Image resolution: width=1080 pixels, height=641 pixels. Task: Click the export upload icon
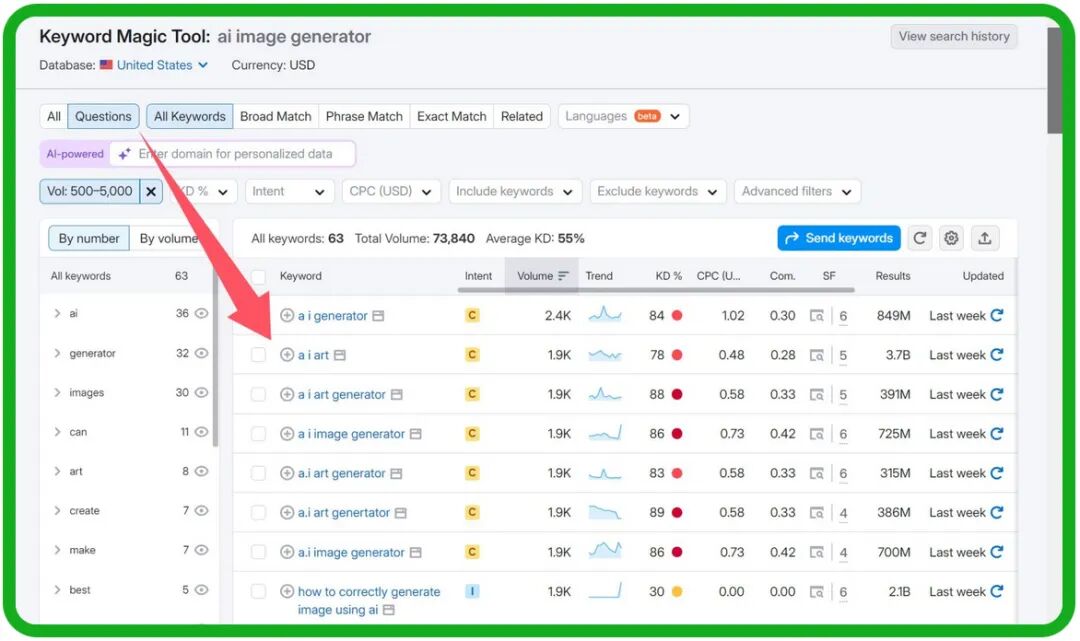click(x=984, y=238)
